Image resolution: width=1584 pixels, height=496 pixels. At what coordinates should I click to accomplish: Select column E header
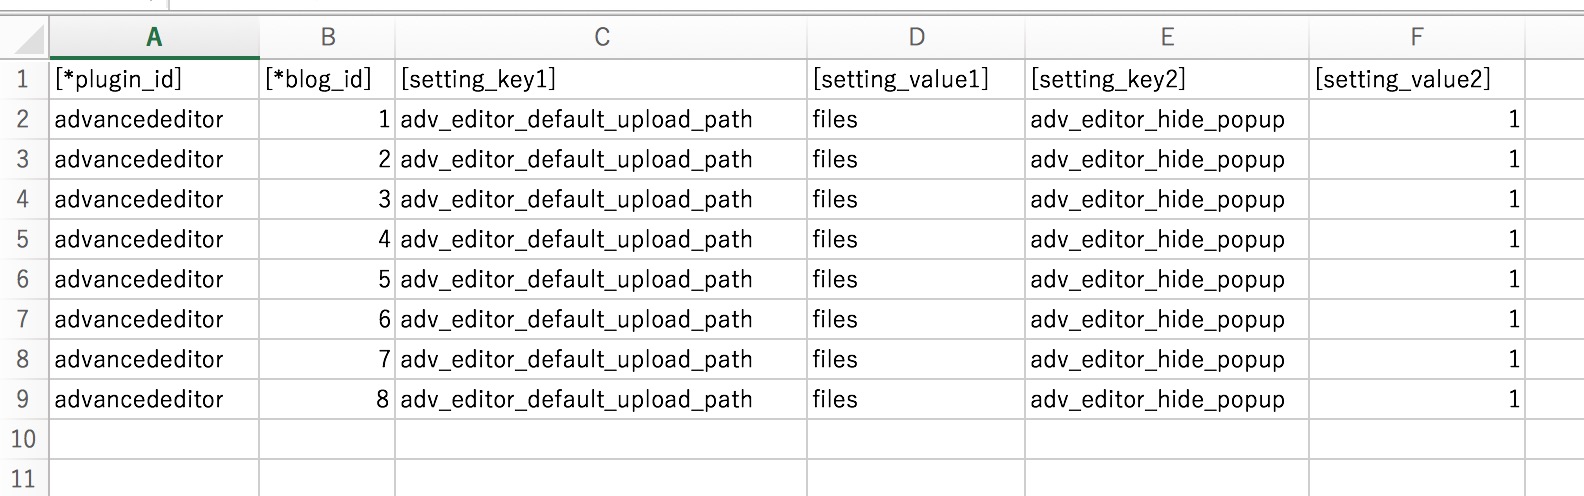coord(1167,38)
